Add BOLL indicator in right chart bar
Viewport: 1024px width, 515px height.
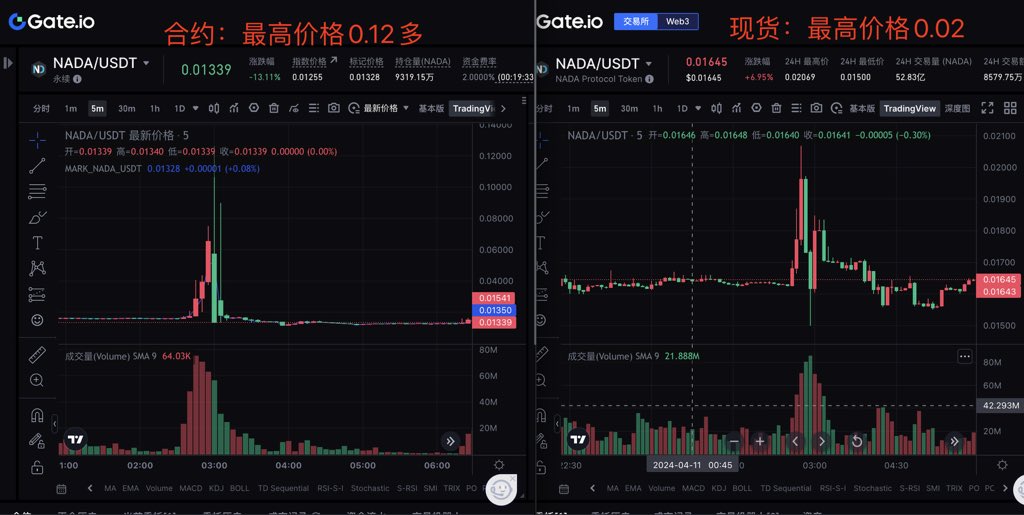[x=742, y=488]
